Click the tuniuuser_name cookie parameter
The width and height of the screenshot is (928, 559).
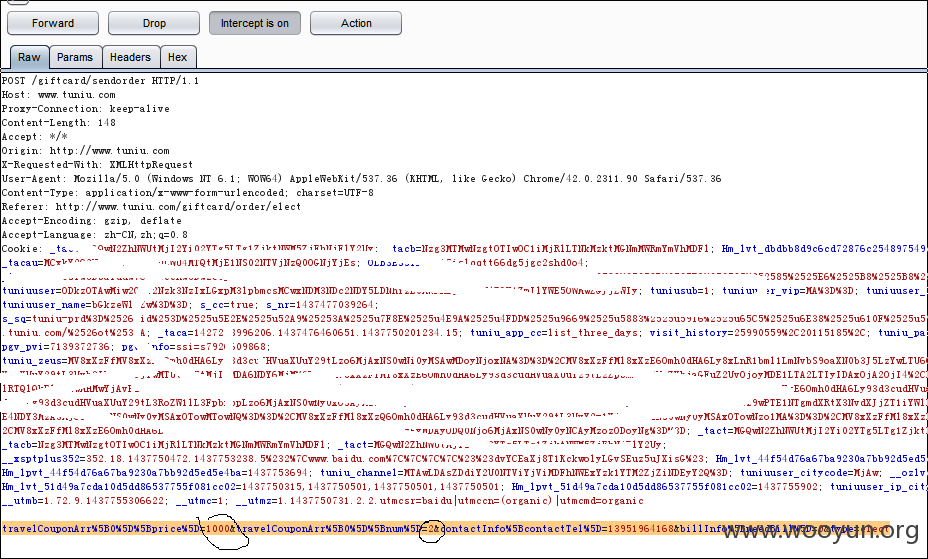(x=95, y=305)
